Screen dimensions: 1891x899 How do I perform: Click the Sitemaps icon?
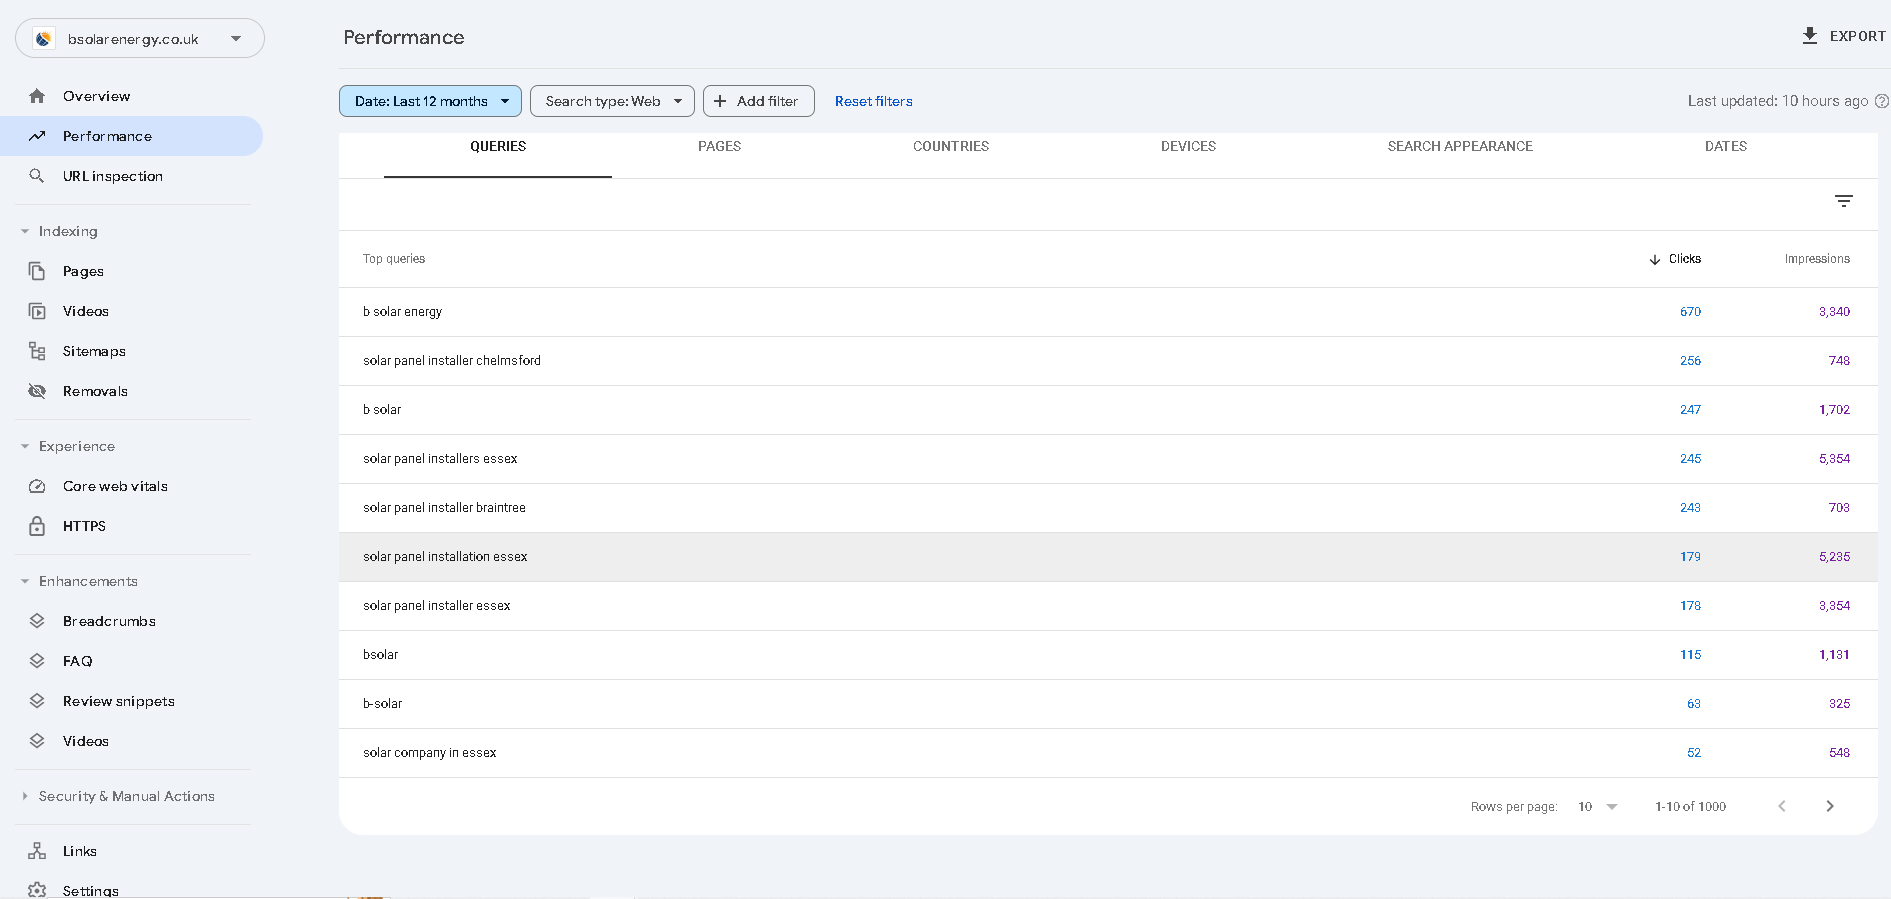(37, 351)
